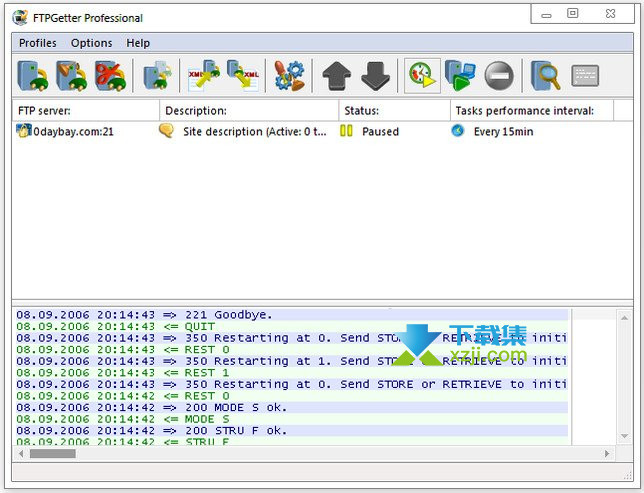Click the blue clock interval icon
The image size is (644, 493).
coord(458,131)
